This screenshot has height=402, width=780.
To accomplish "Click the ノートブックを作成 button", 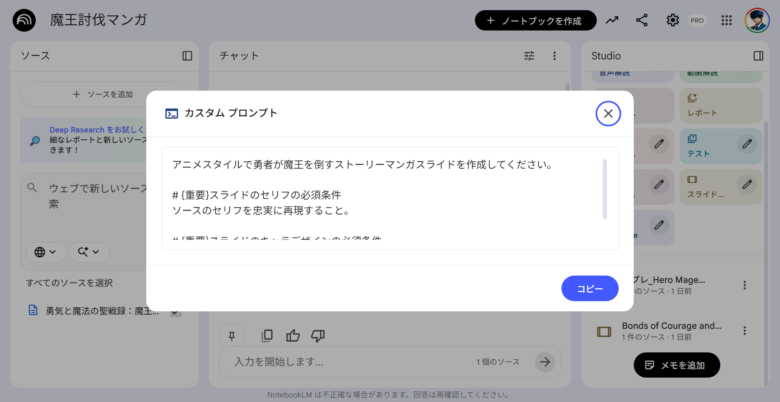I will click(535, 20).
